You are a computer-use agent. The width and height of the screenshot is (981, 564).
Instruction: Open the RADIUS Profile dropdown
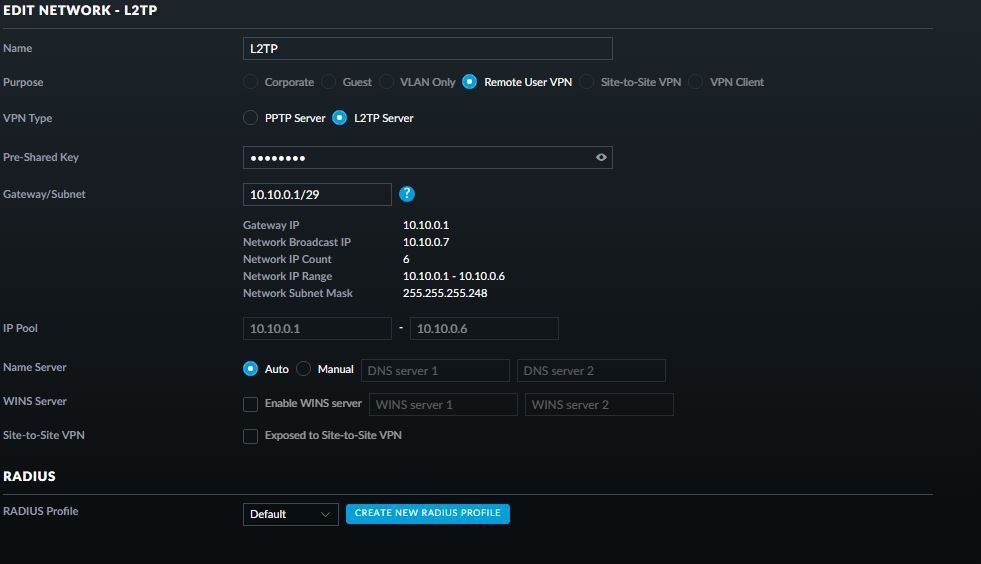(x=290, y=514)
